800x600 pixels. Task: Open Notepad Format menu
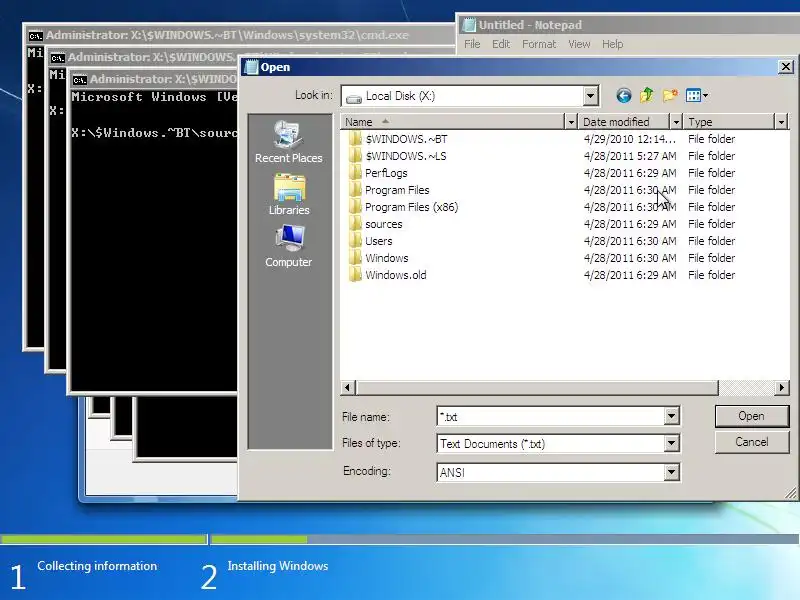tap(539, 44)
